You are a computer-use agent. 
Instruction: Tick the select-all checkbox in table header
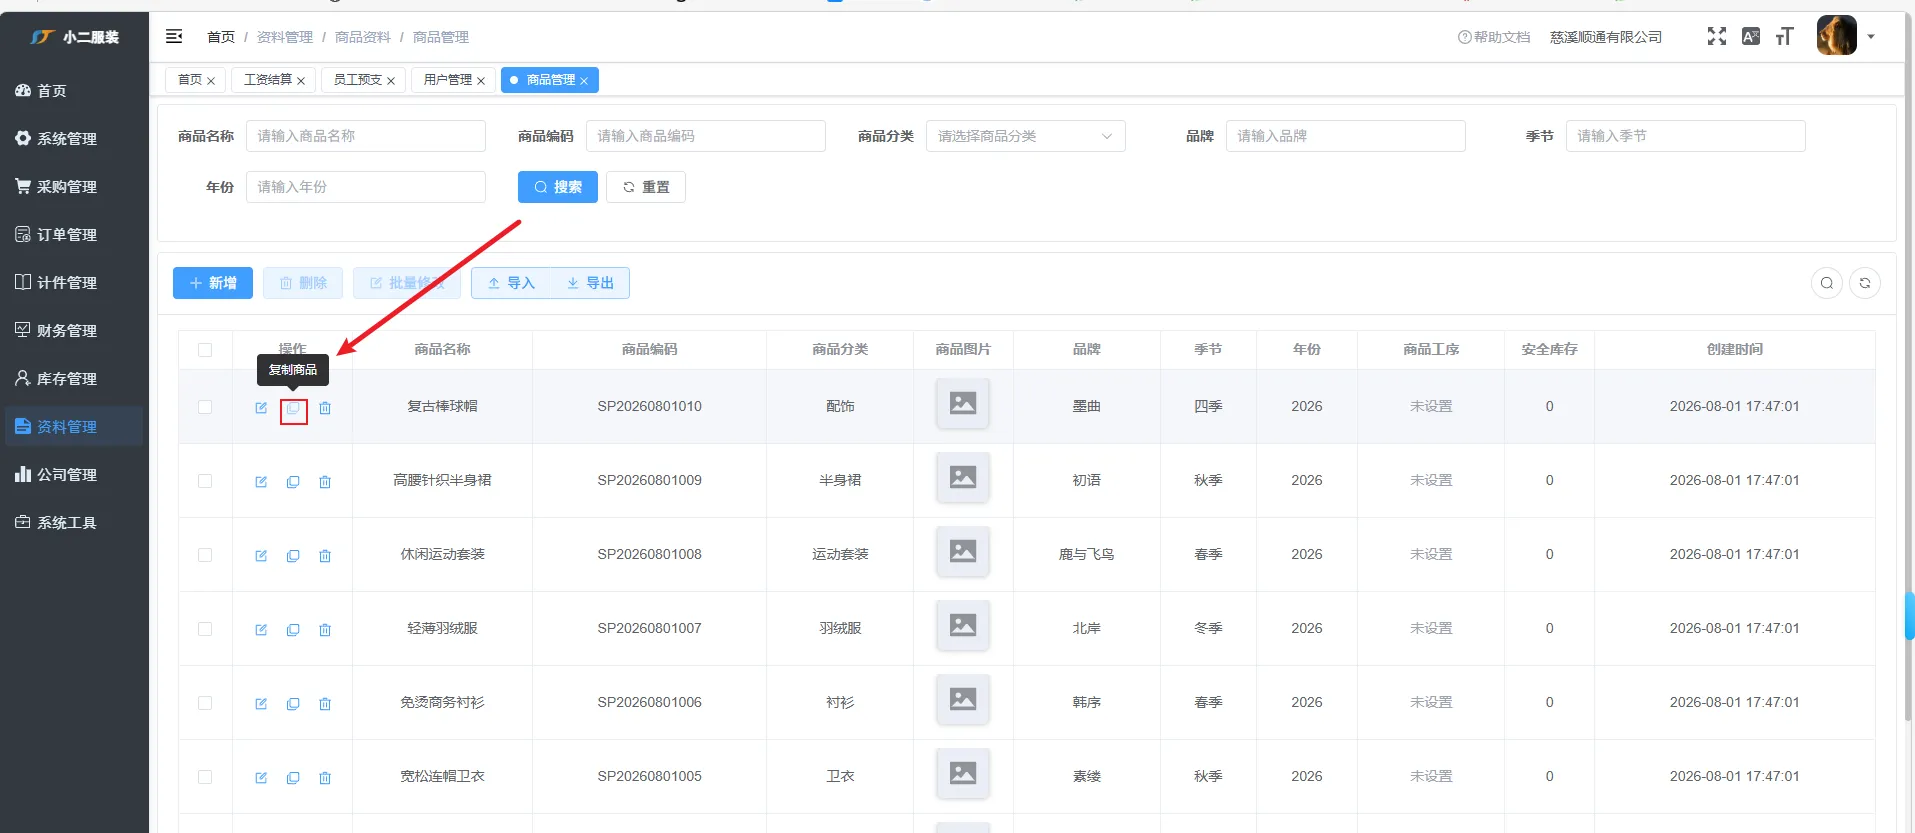[205, 350]
